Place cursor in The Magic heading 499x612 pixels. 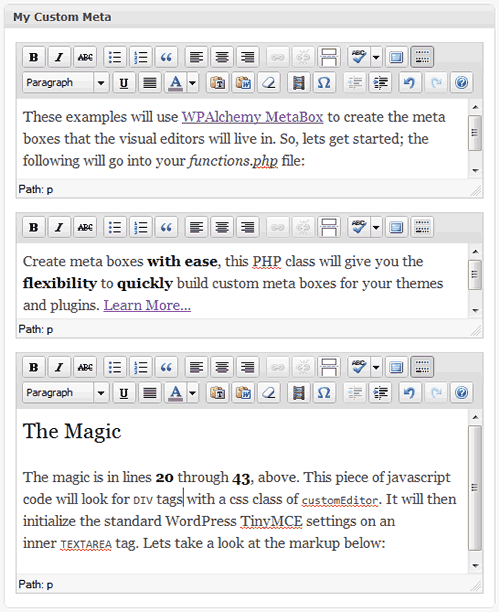[72, 431]
